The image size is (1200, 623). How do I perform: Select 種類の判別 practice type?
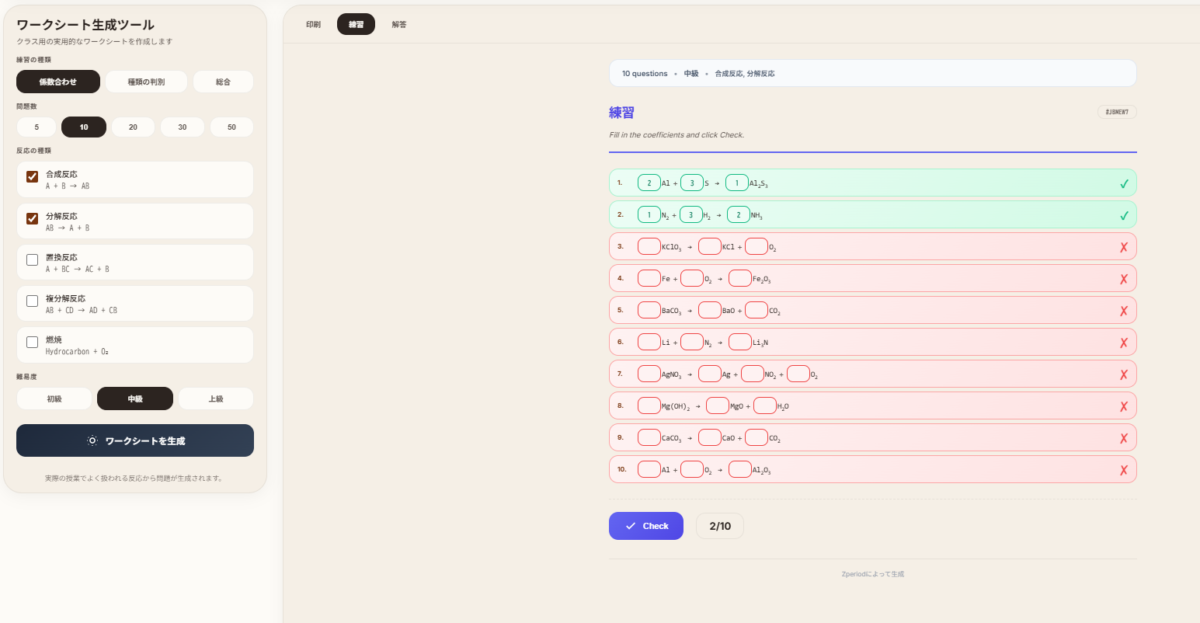(x=146, y=82)
